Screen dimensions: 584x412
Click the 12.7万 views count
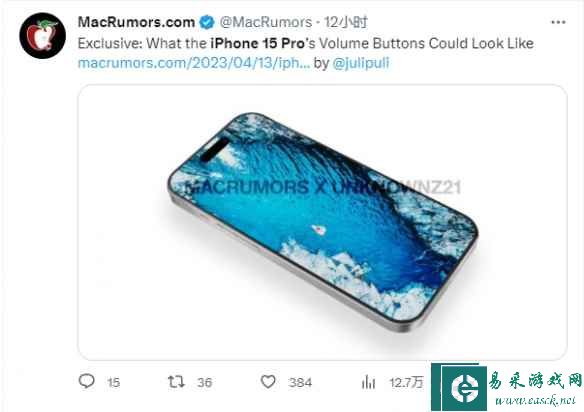pyautogui.click(x=406, y=383)
